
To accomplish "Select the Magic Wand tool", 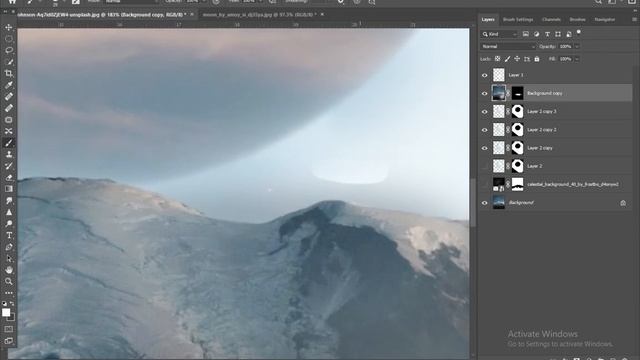I will coord(9,62).
